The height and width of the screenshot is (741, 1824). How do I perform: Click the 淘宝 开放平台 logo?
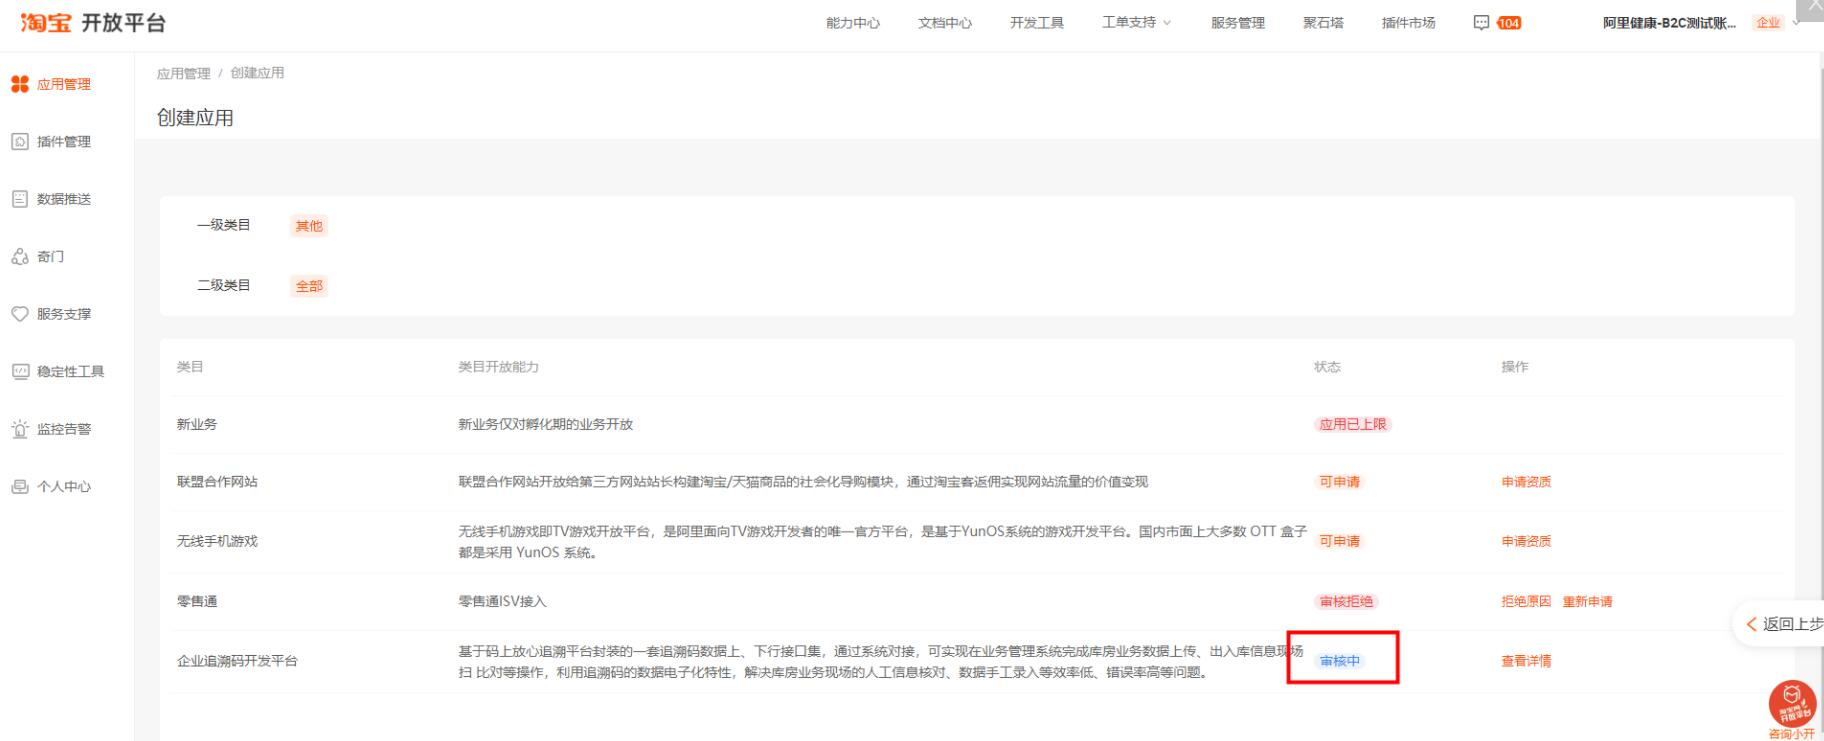click(93, 23)
